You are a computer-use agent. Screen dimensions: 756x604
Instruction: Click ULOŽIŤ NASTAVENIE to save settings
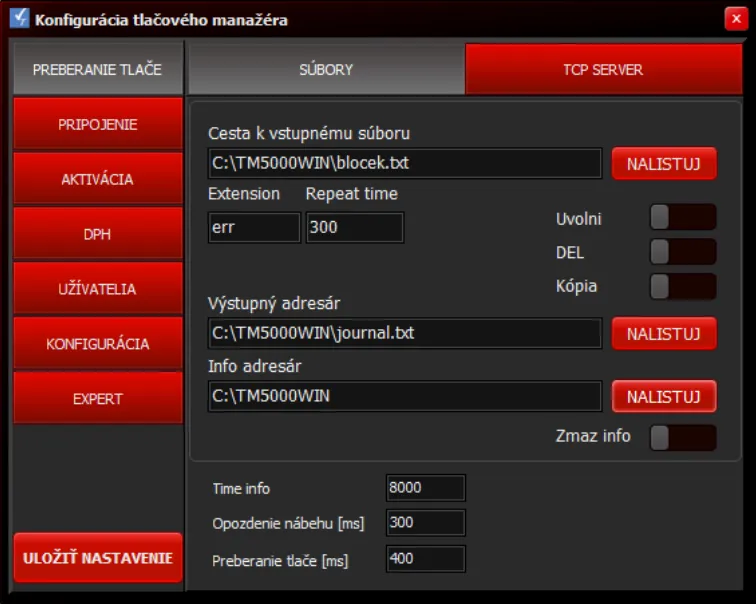(x=97, y=558)
